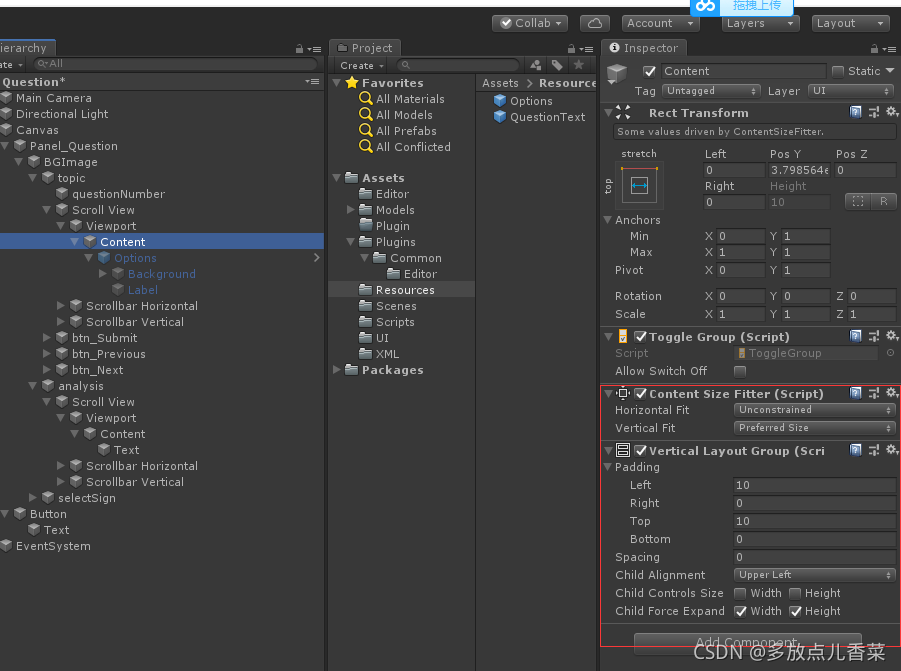Open Child Alignment Upper Left dropdown

coord(814,574)
